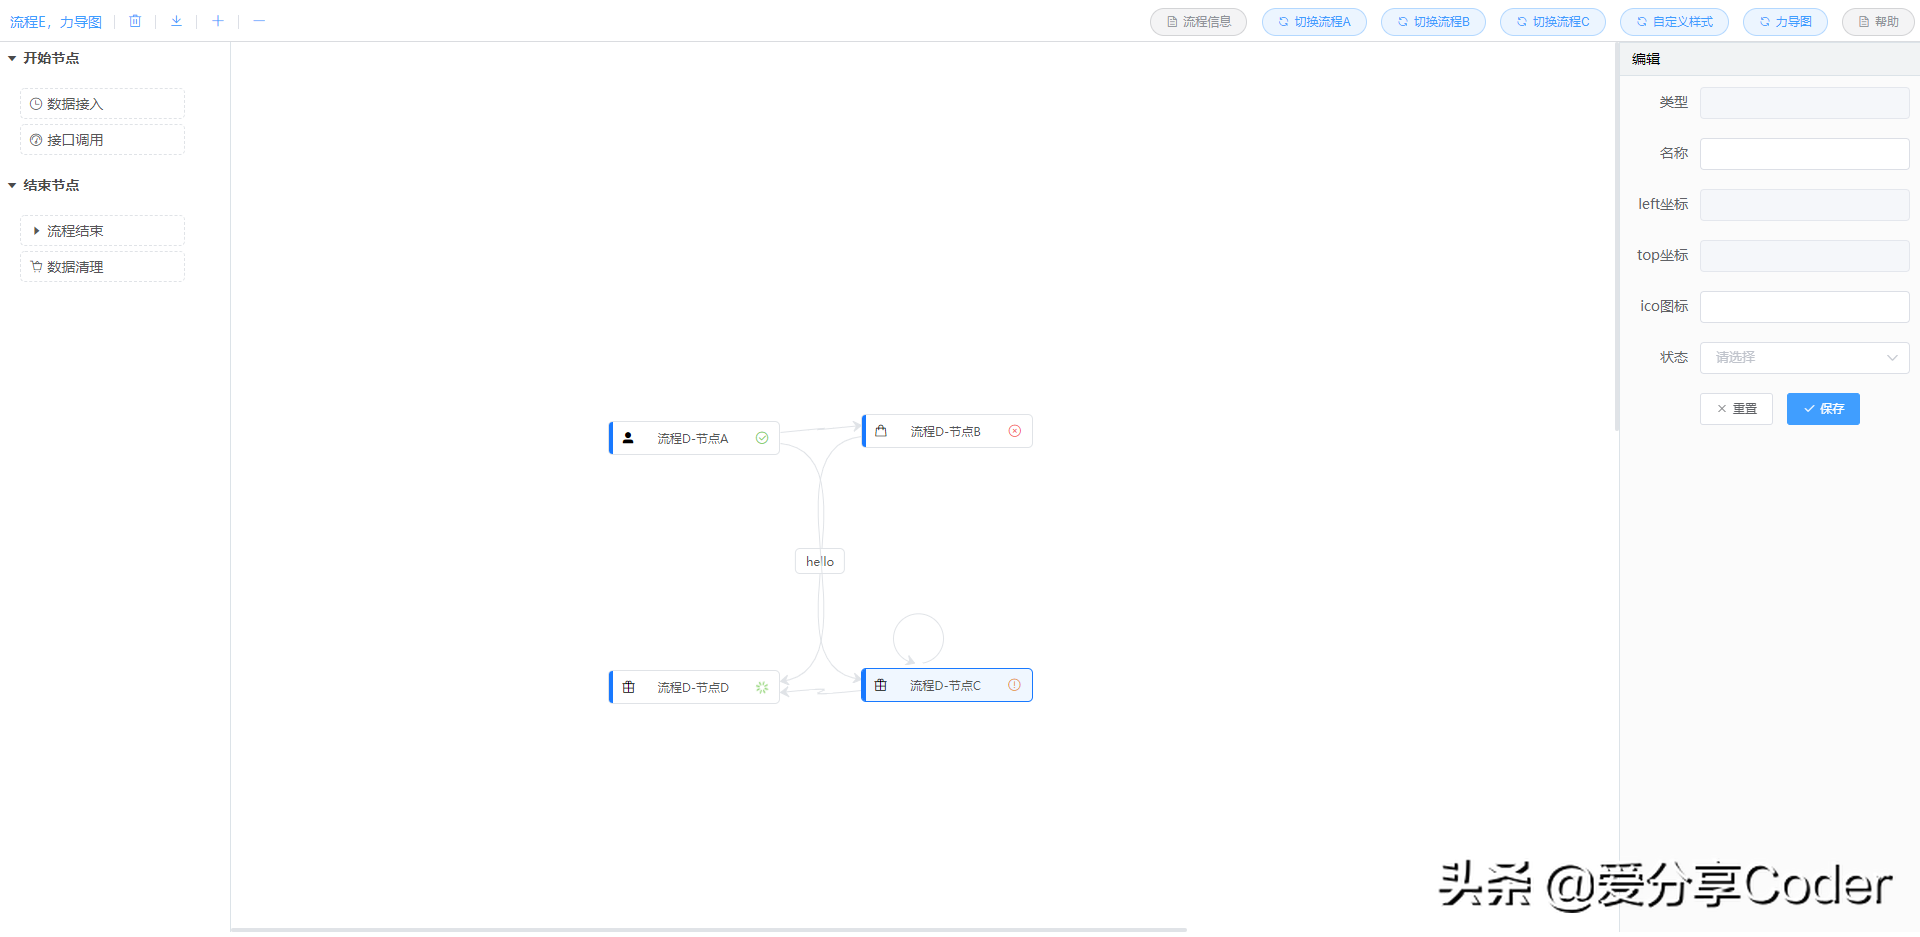Click the edit panel vertical scrollbar
Viewport: 1920px width, 937px height.
point(1617,237)
